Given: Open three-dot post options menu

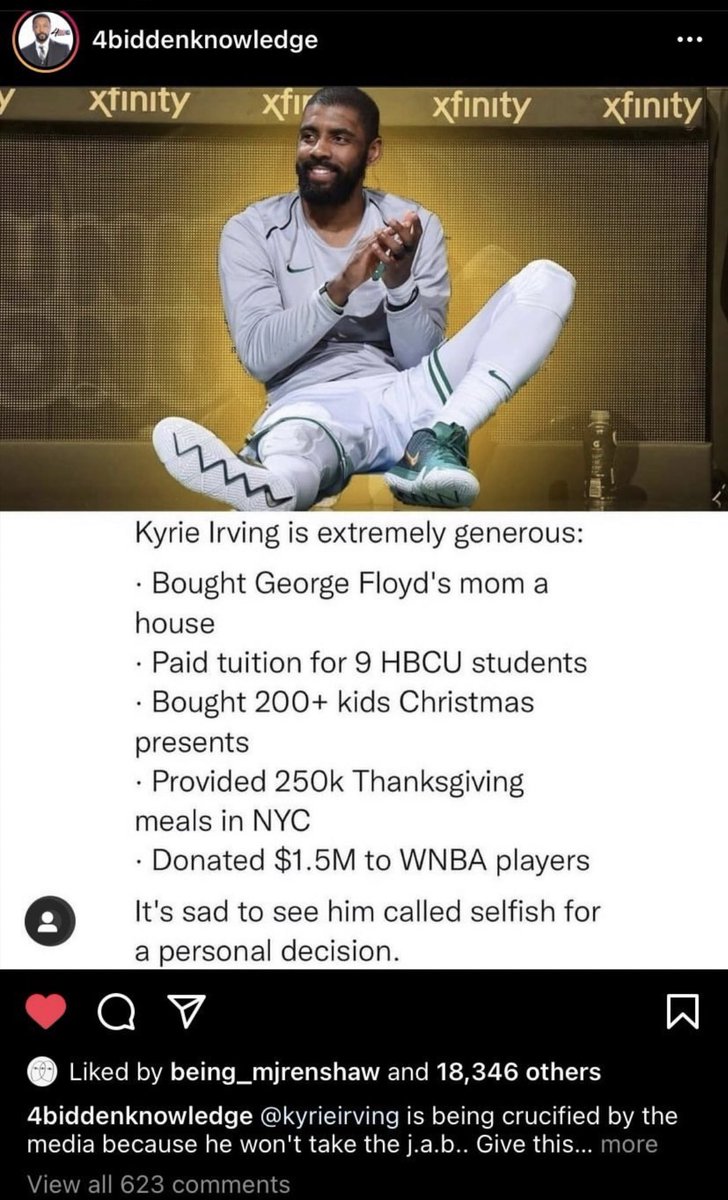Looking at the screenshot, I should pyautogui.click(x=690, y=42).
